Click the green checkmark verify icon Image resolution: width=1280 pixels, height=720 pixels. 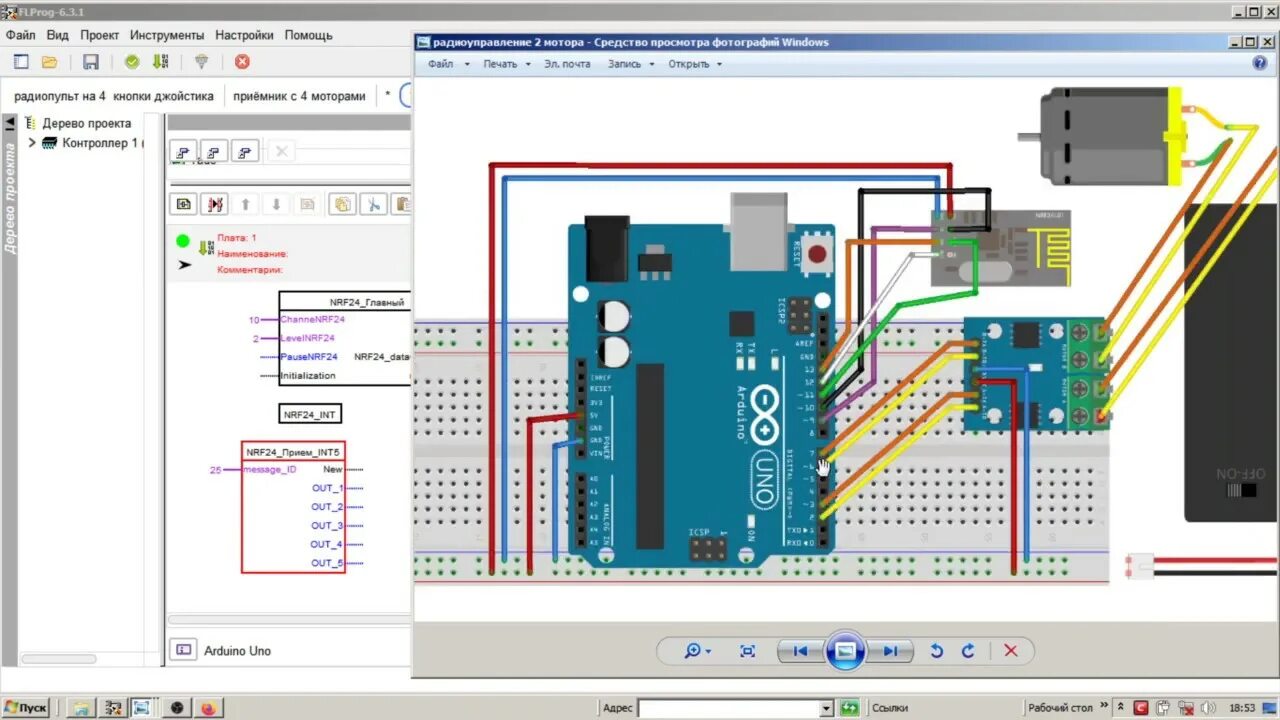click(132, 62)
